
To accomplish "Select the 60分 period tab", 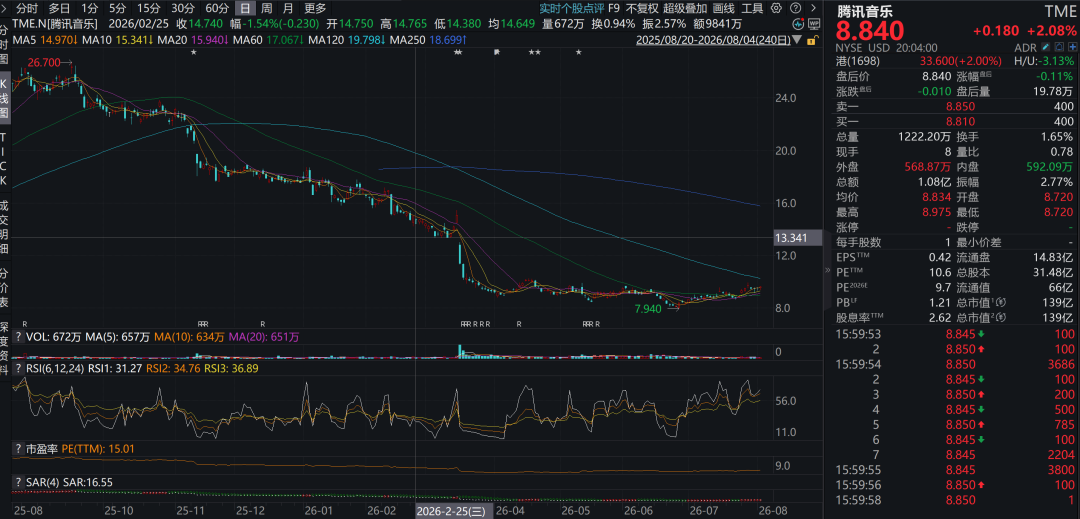I will click(x=217, y=9).
